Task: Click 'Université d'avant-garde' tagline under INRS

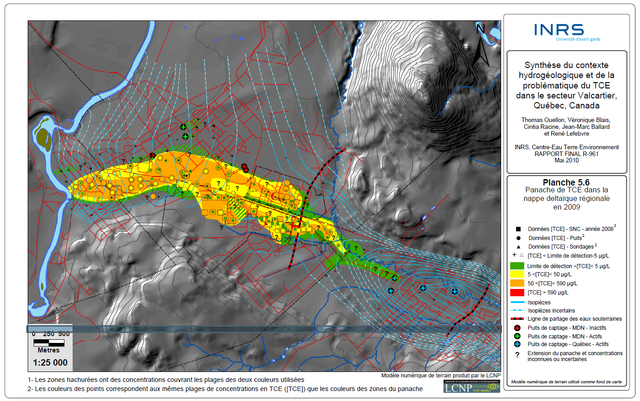Action: pyautogui.click(x=578, y=39)
